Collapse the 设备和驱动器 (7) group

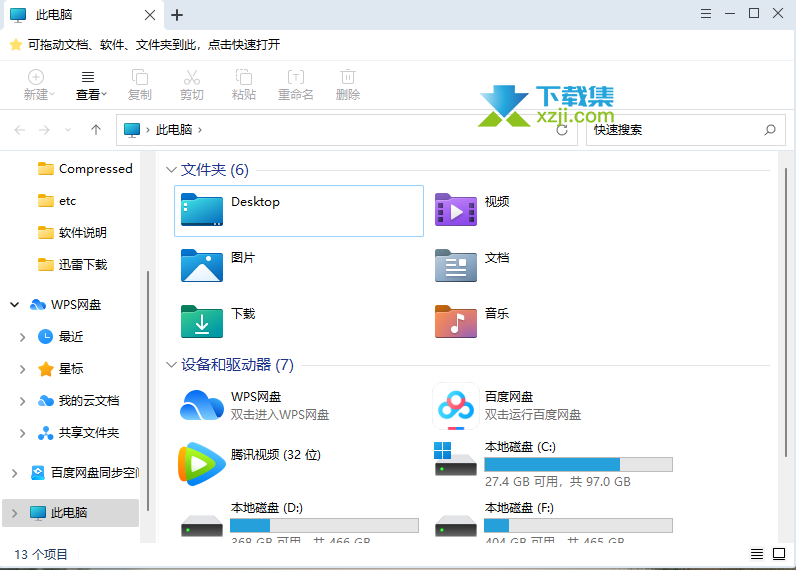pos(171,364)
